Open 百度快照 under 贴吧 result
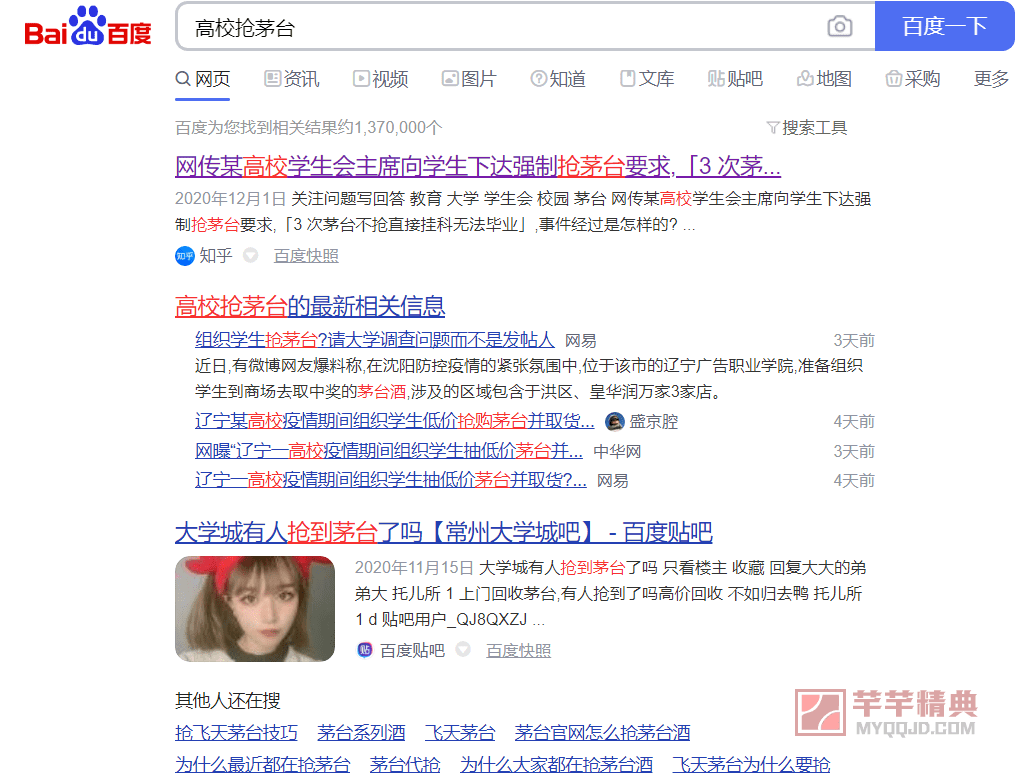This screenshot has width=1016, height=776. [518, 650]
